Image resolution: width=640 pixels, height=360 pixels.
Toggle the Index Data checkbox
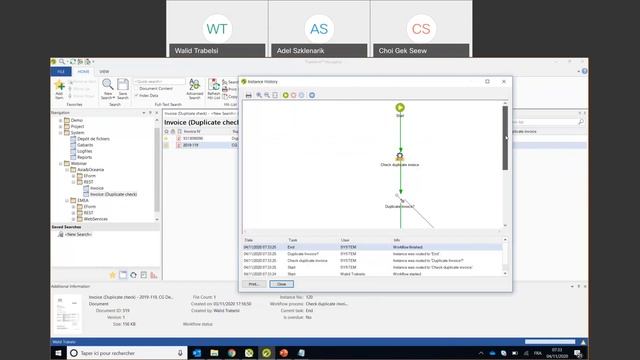136,96
